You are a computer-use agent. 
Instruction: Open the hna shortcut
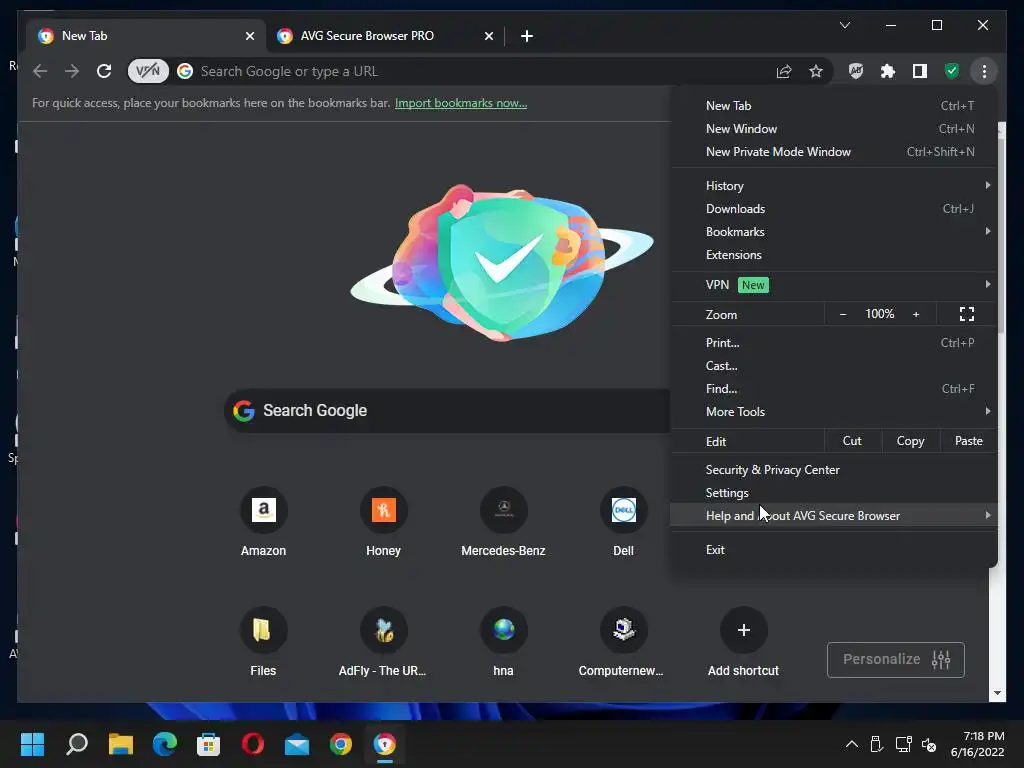pyautogui.click(x=504, y=641)
